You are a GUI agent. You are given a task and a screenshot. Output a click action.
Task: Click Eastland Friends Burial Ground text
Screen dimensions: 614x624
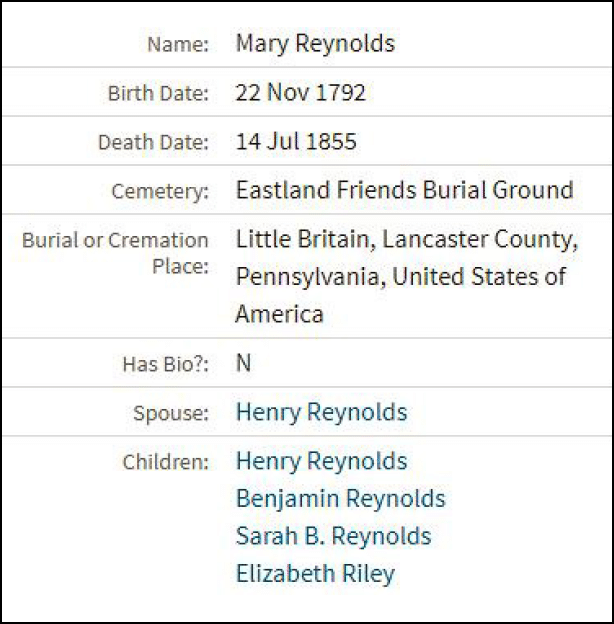tap(404, 190)
